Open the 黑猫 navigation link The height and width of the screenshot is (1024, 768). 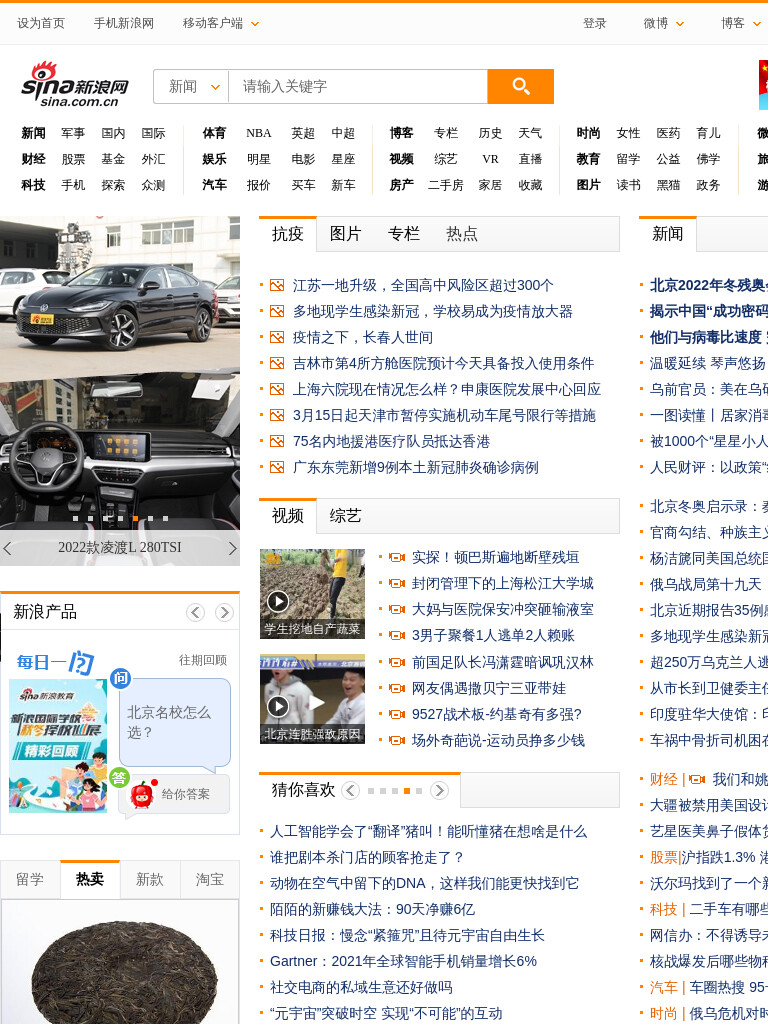point(668,185)
